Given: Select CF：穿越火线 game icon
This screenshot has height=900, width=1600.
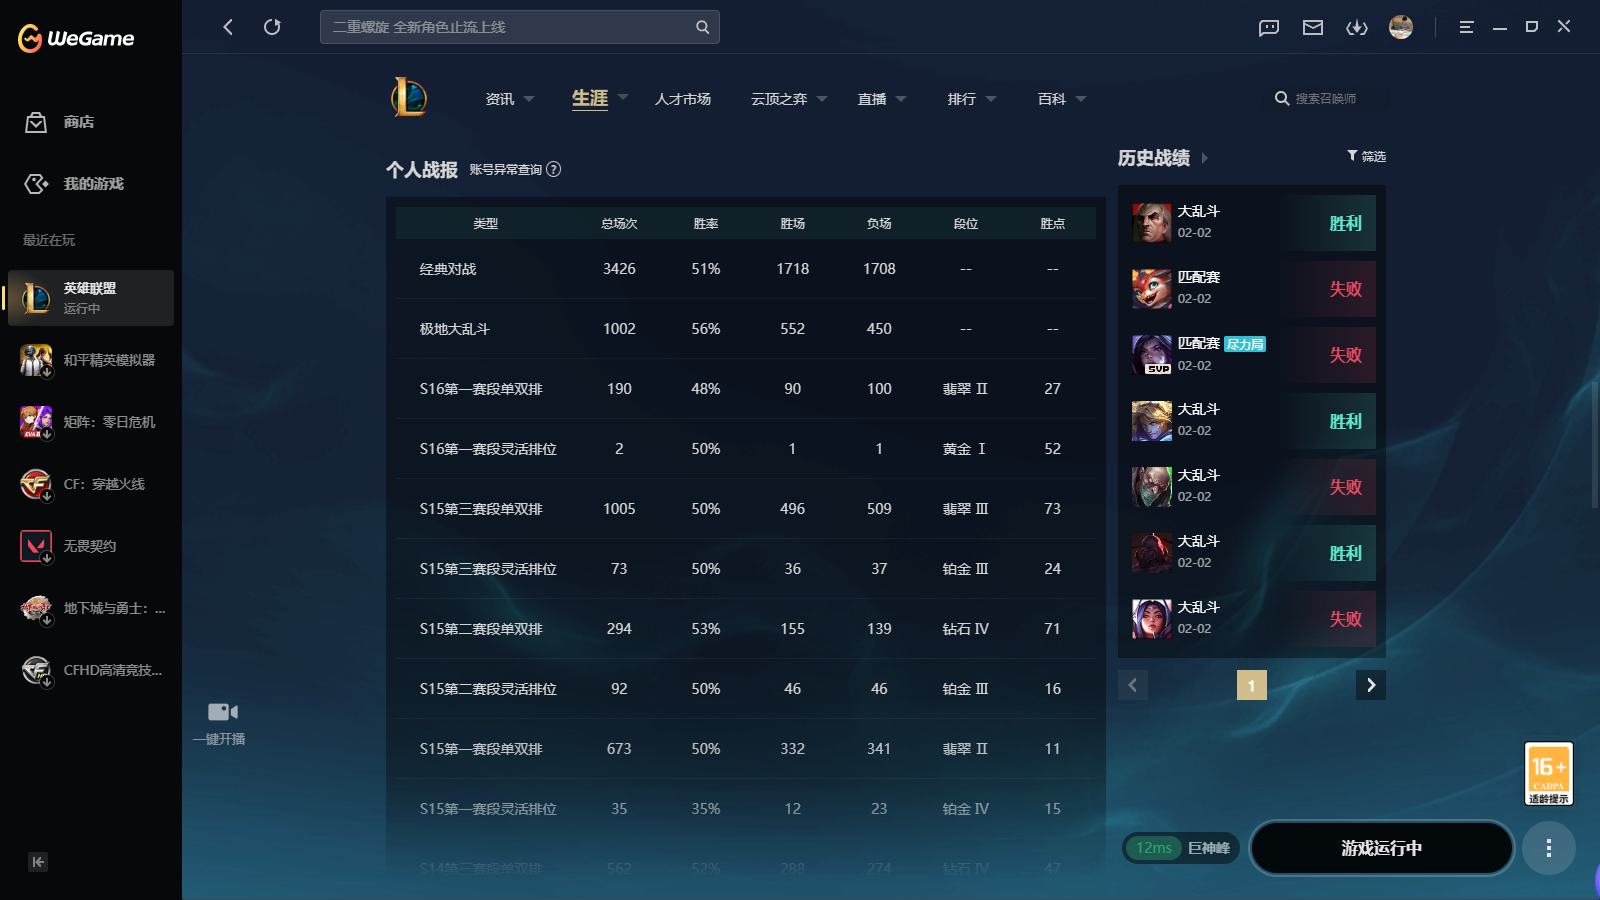Looking at the screenshot, I should tap(36, 484).
